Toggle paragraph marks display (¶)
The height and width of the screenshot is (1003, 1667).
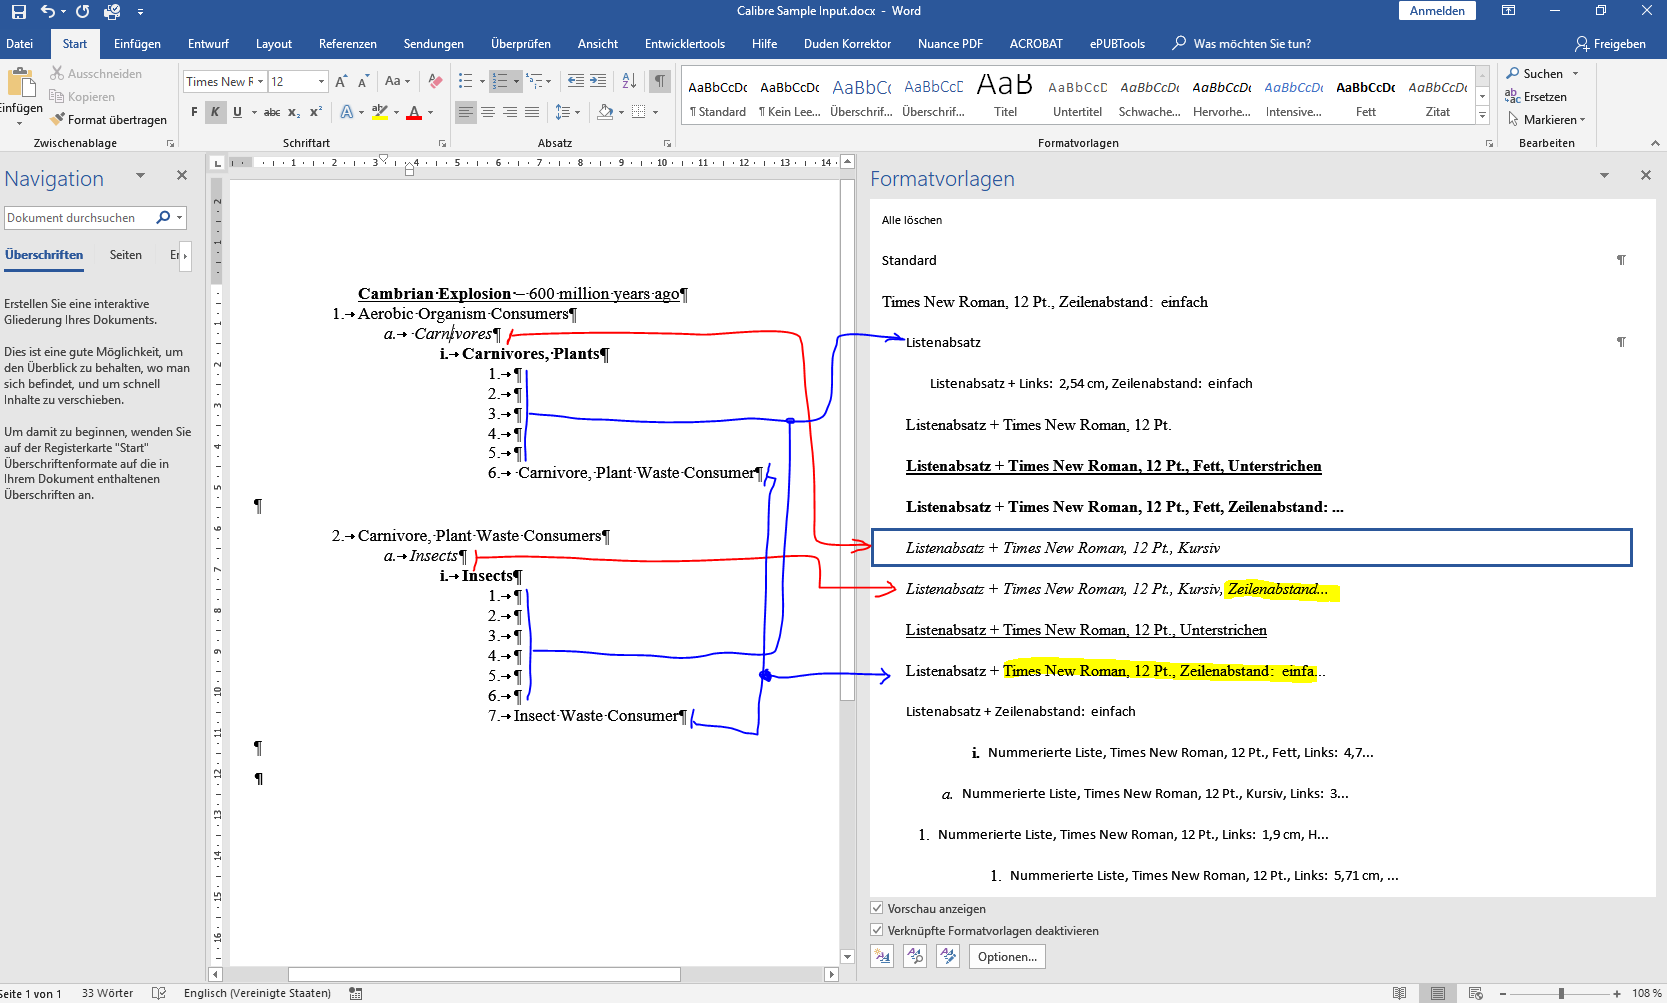point(660,81)
